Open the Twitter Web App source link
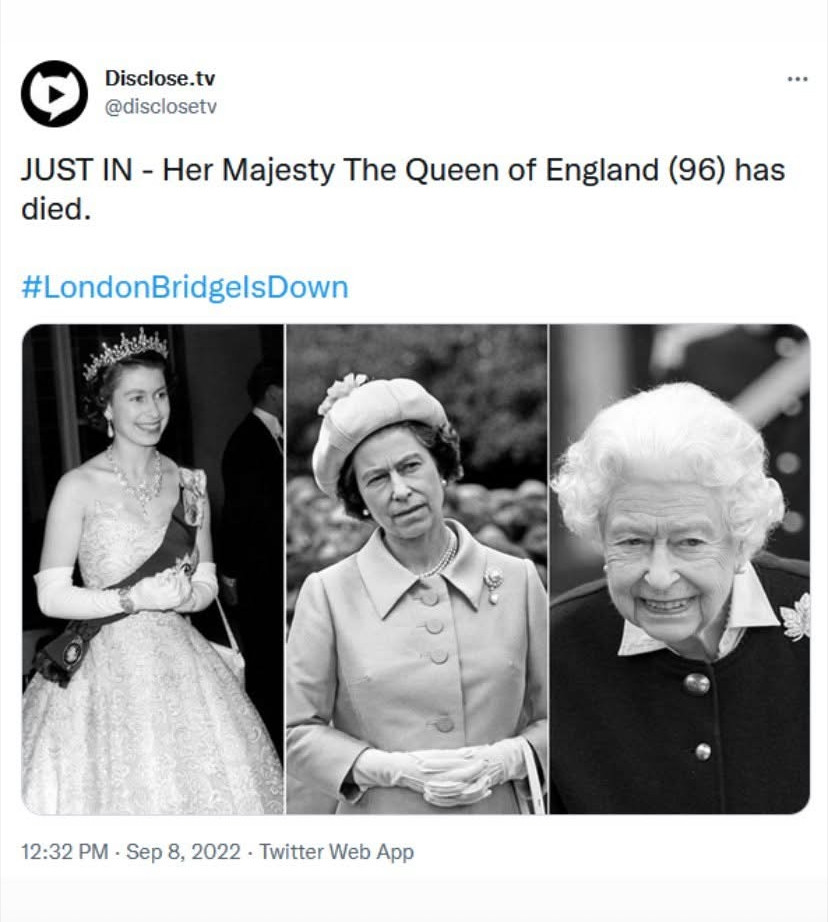 336,852
